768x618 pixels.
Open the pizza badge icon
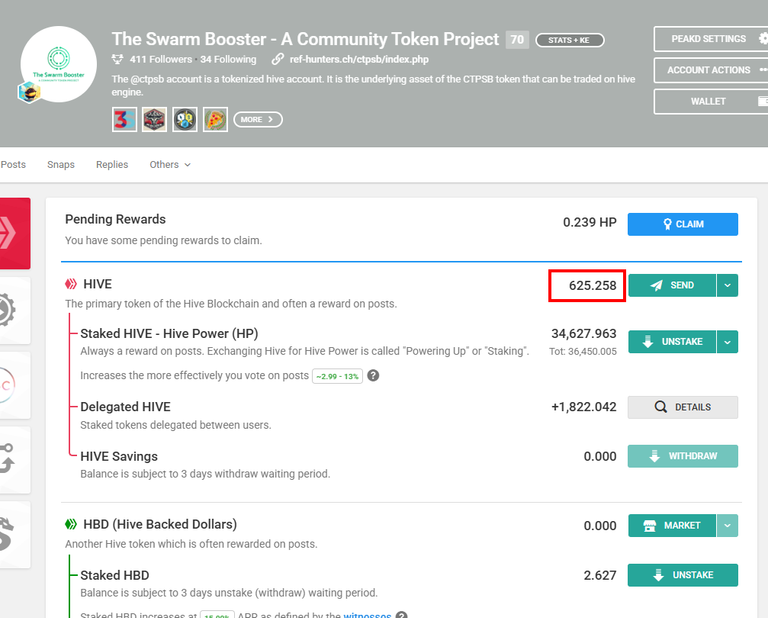click(x=215, y=119)
